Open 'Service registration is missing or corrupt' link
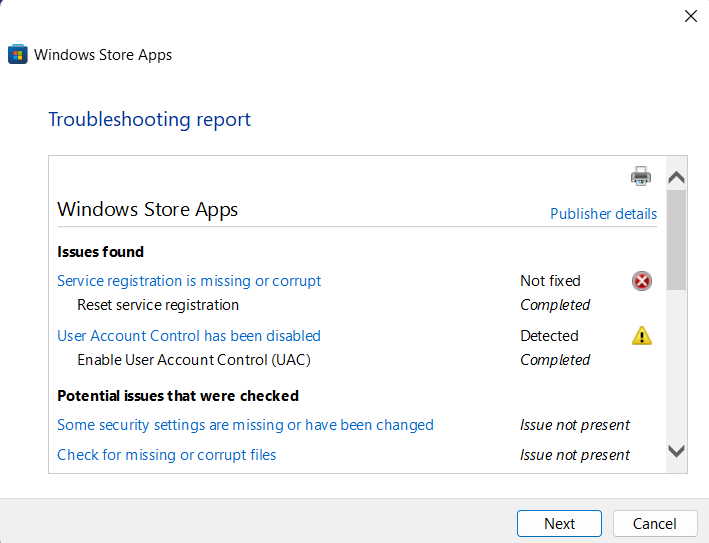The height and width of the screenshot is (543, 709). tap(189, 281)
